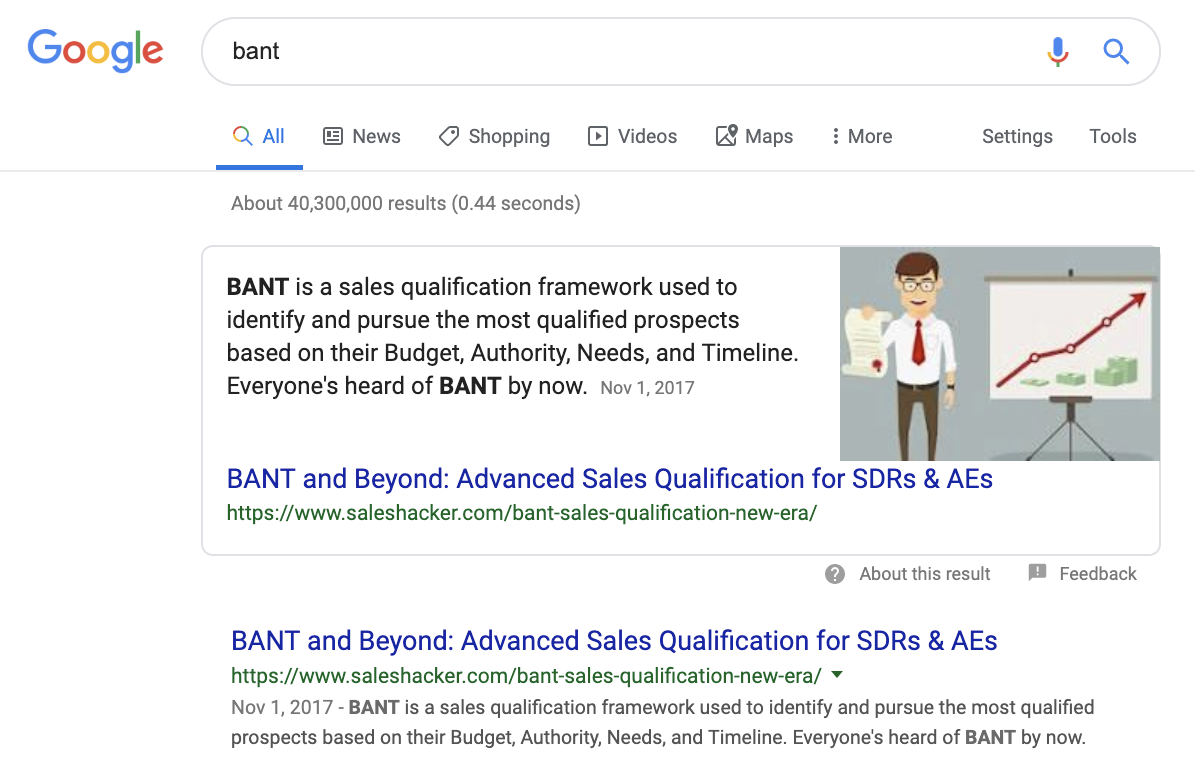The width and height of the screenshot is (1195, 768).
Task: Click the News tab newspaper icon
Action: pyautogui.click(x=333, y=137)
